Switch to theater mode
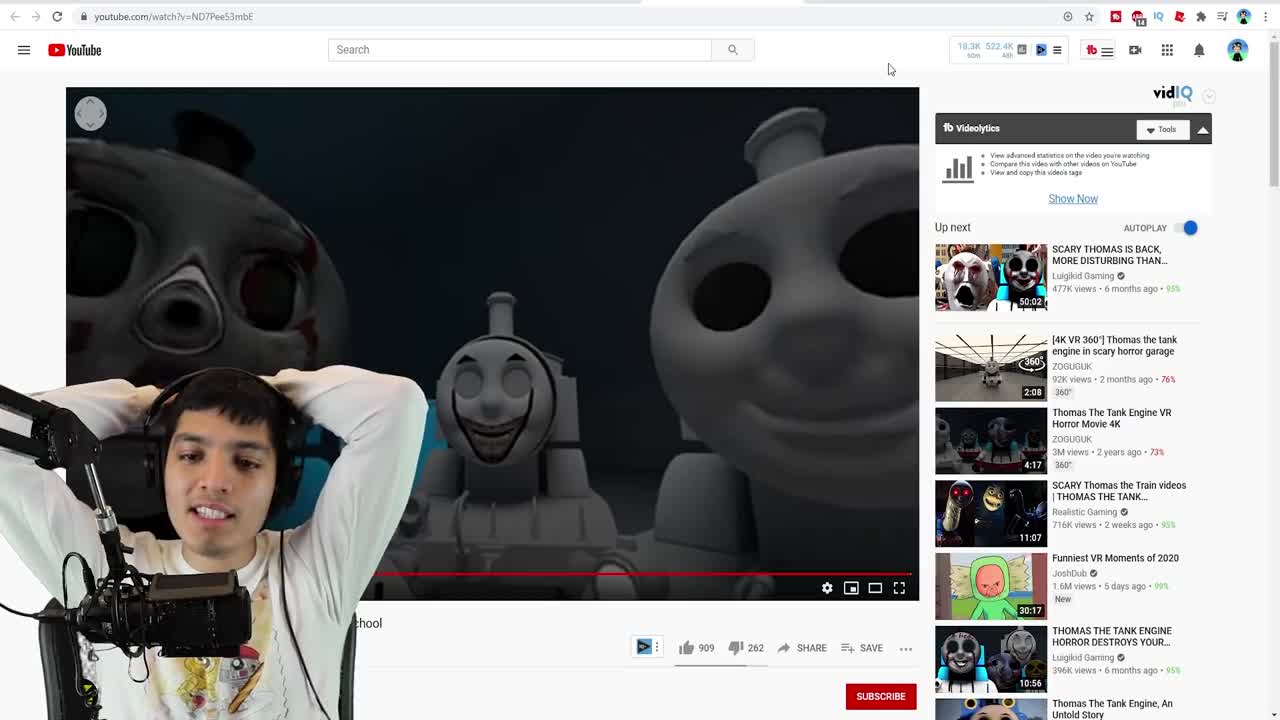This screenshot has height=720, width=1280. [875, 588]
